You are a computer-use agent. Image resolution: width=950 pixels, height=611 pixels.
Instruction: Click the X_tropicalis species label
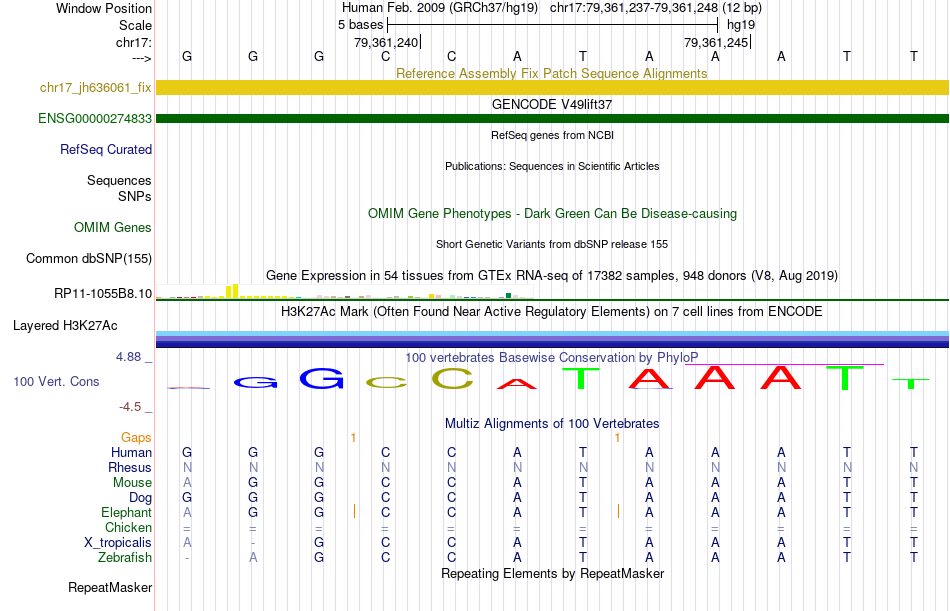point(118,543)
